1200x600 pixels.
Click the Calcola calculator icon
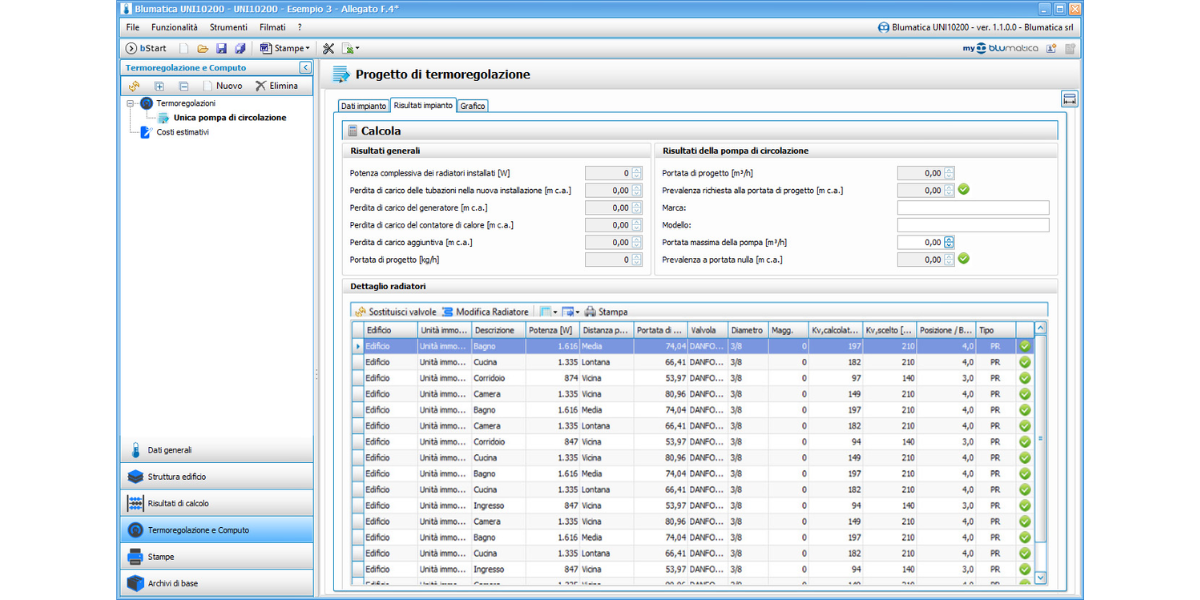point(351,131)
